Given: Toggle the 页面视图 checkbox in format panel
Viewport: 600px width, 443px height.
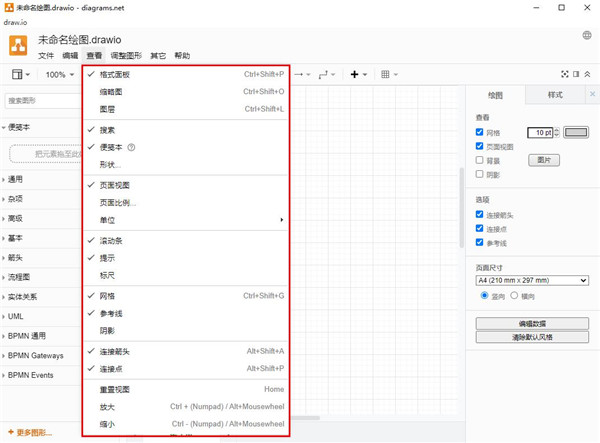Looking at the screenshot, I should click(479, 146).
